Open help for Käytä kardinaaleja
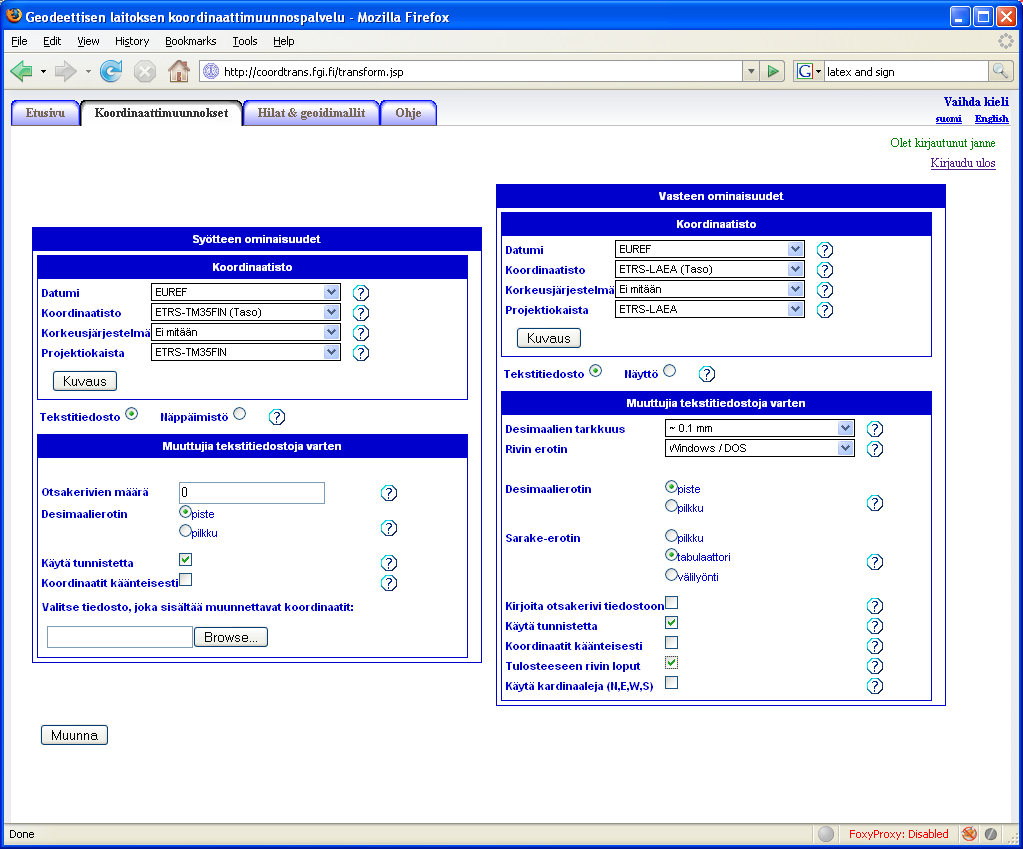This screenshot has height=849, width=1023. click(875, 686)
